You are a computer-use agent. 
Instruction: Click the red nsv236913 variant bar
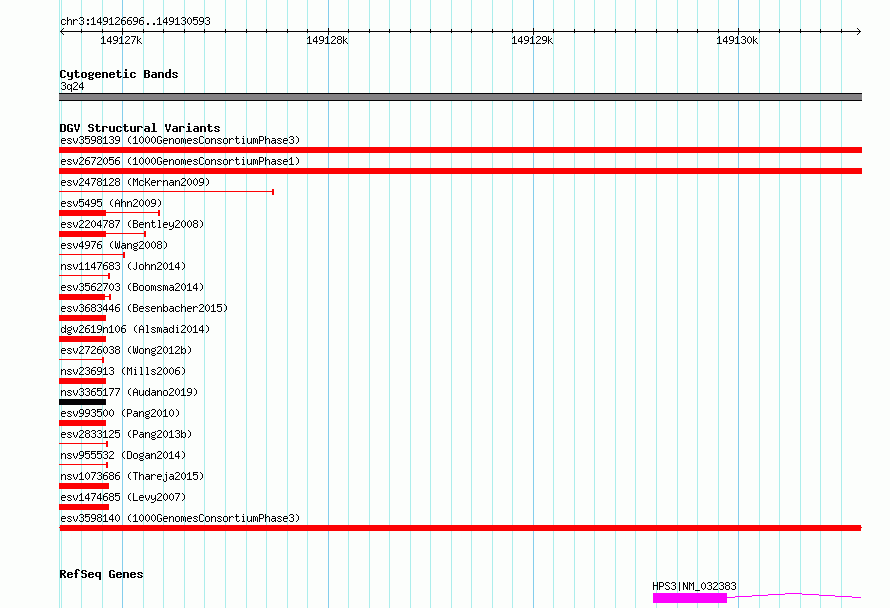(x=82, y=381)
